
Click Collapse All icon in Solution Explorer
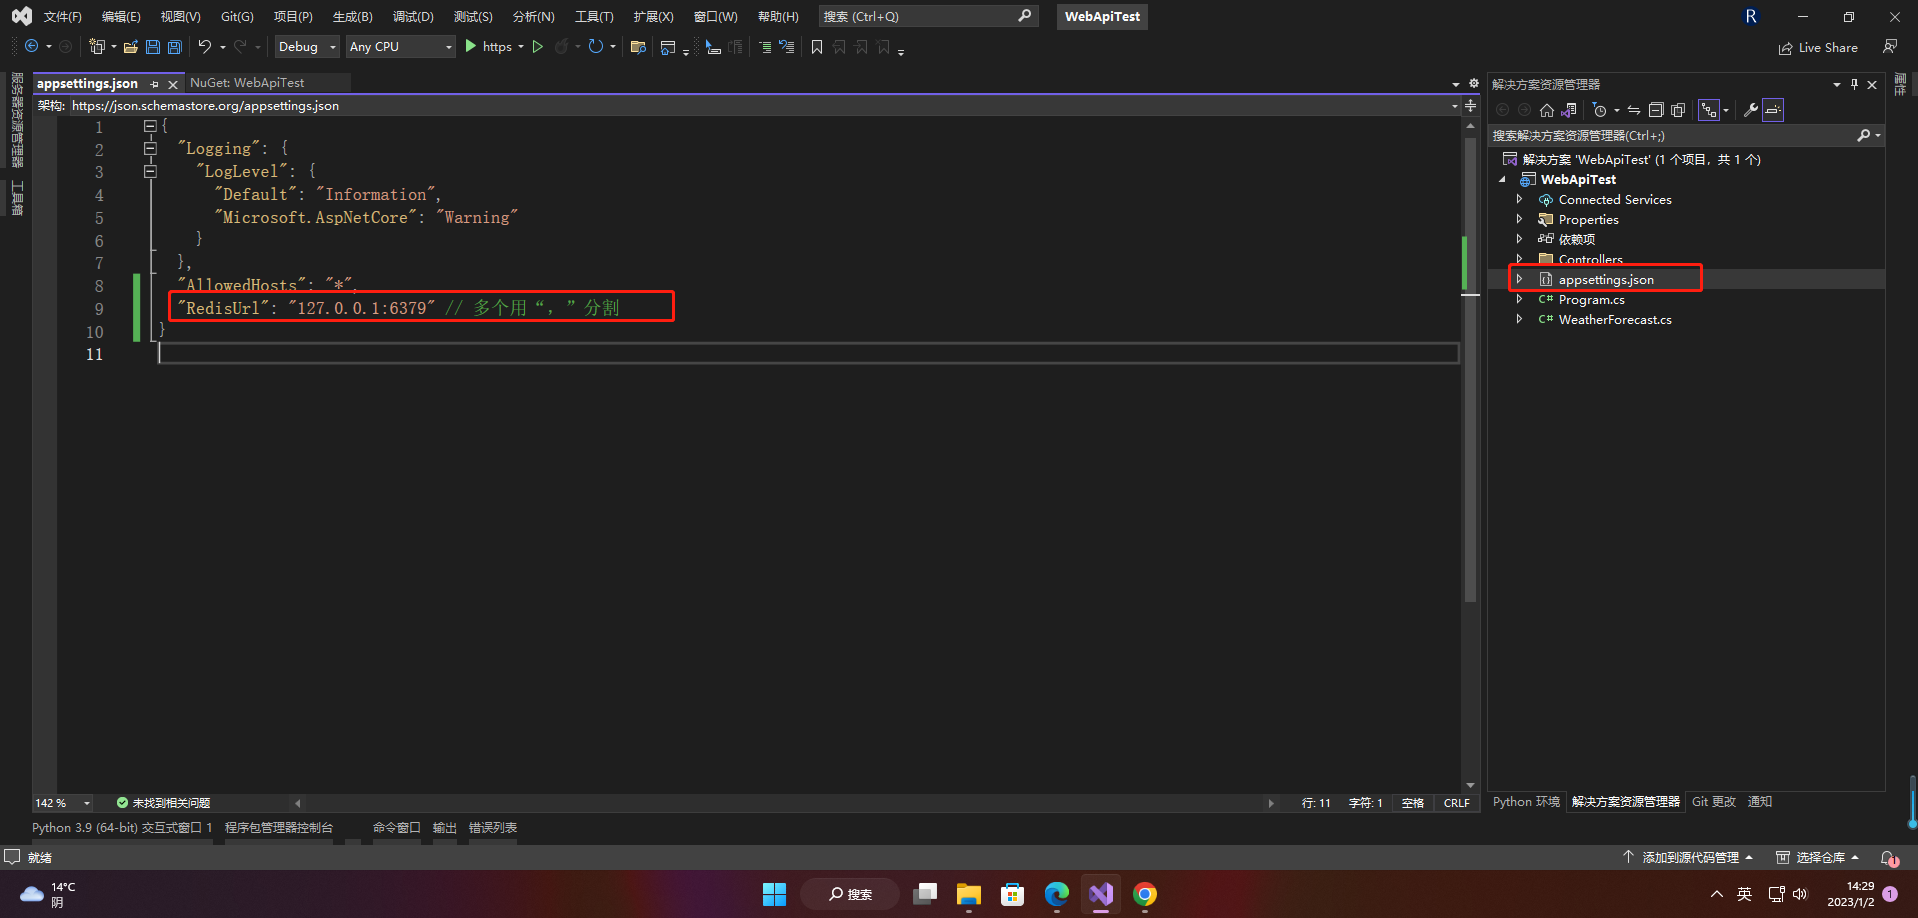[1656, 110]
